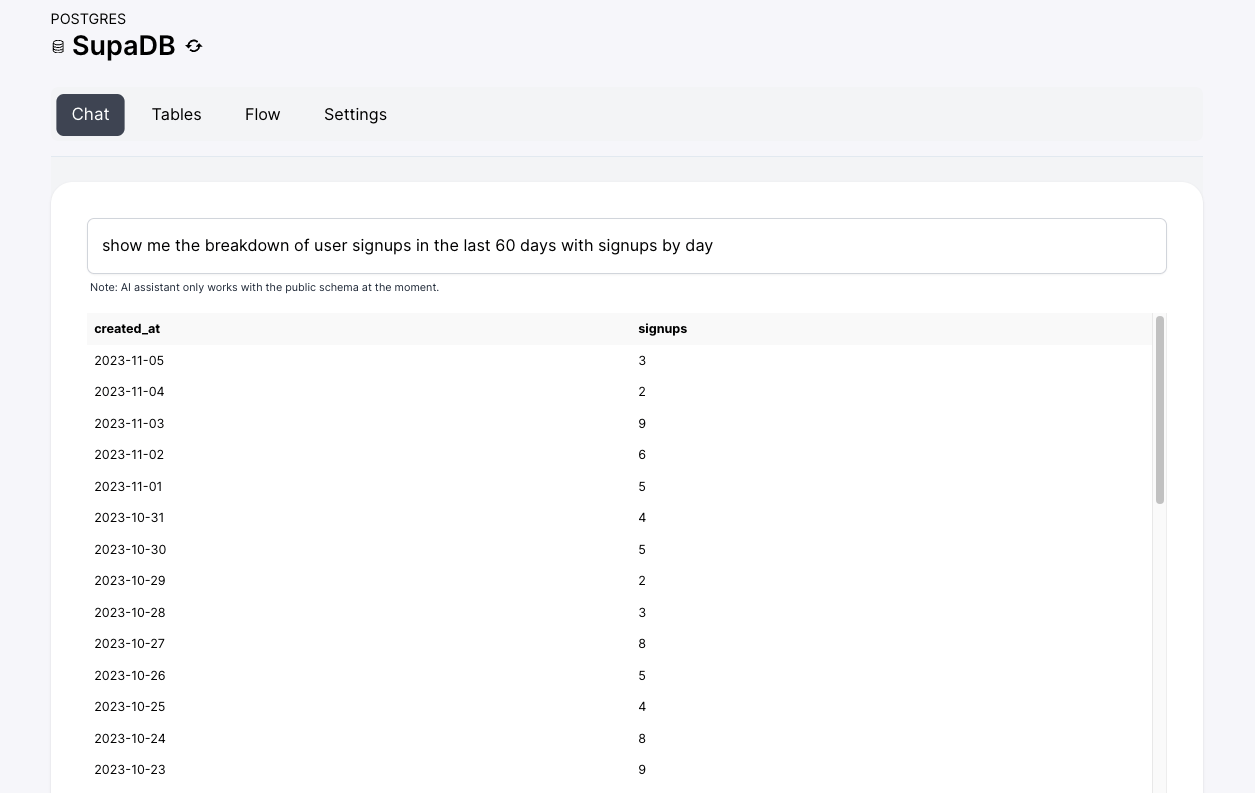The image size is (1255, 793).
Task: Click the signups value for 2023-10-27
Action: click(642, 644)
